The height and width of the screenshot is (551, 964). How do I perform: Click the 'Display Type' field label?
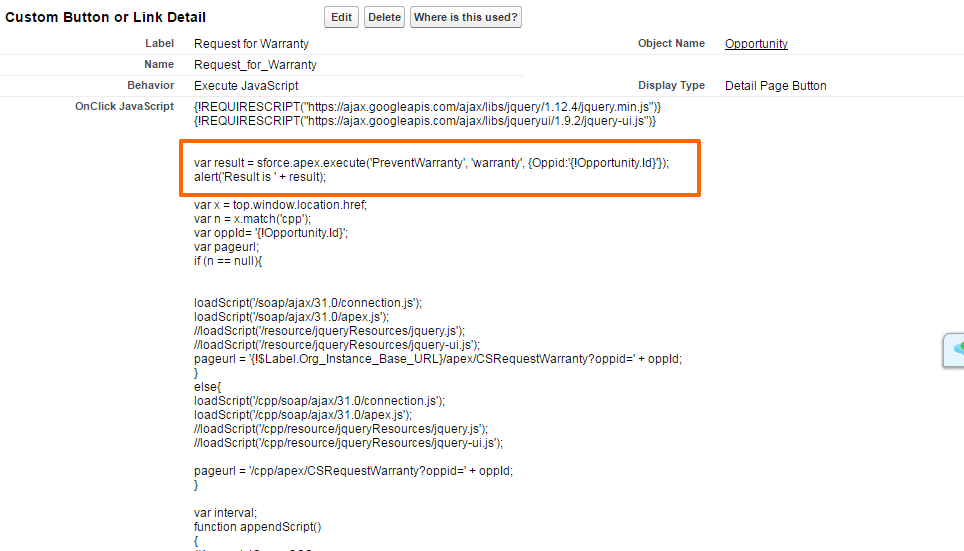671,85
